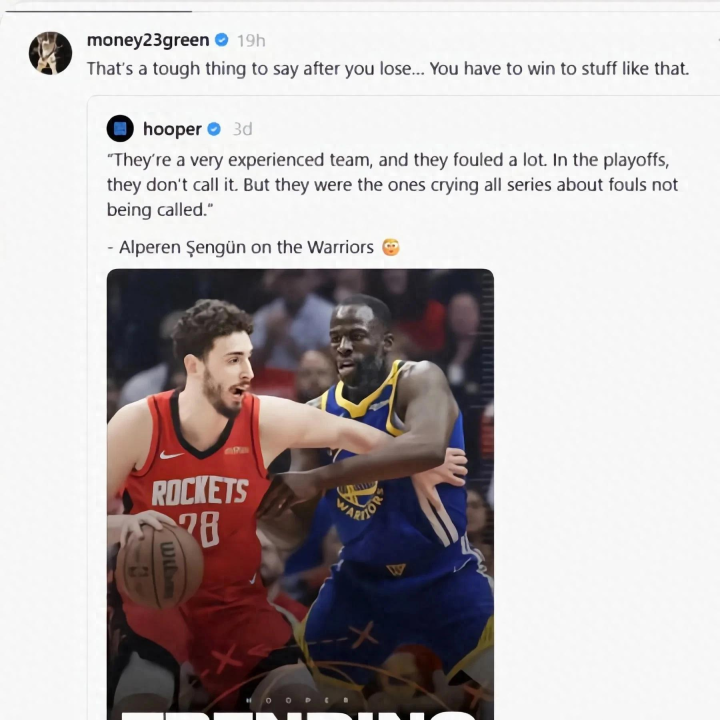Image resolution: width=720 pixels, height=720 pixels.
Task: Open the quoted hooper post card
Action: (404, 408)
